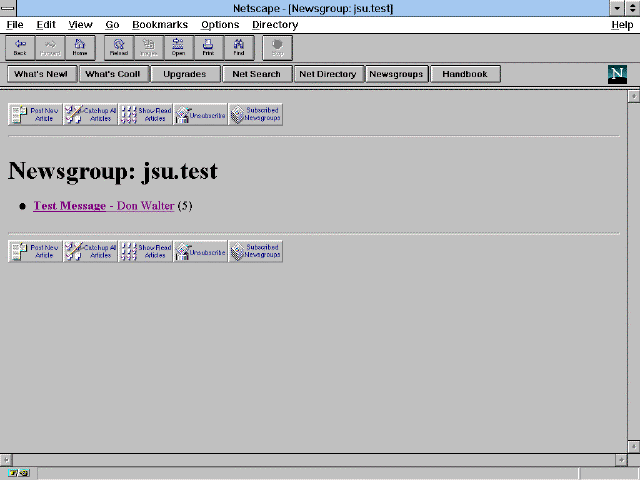This screenshot has height=480, width=640.
Task: Open the Bookmarks menu
Action: click(160, 25)
